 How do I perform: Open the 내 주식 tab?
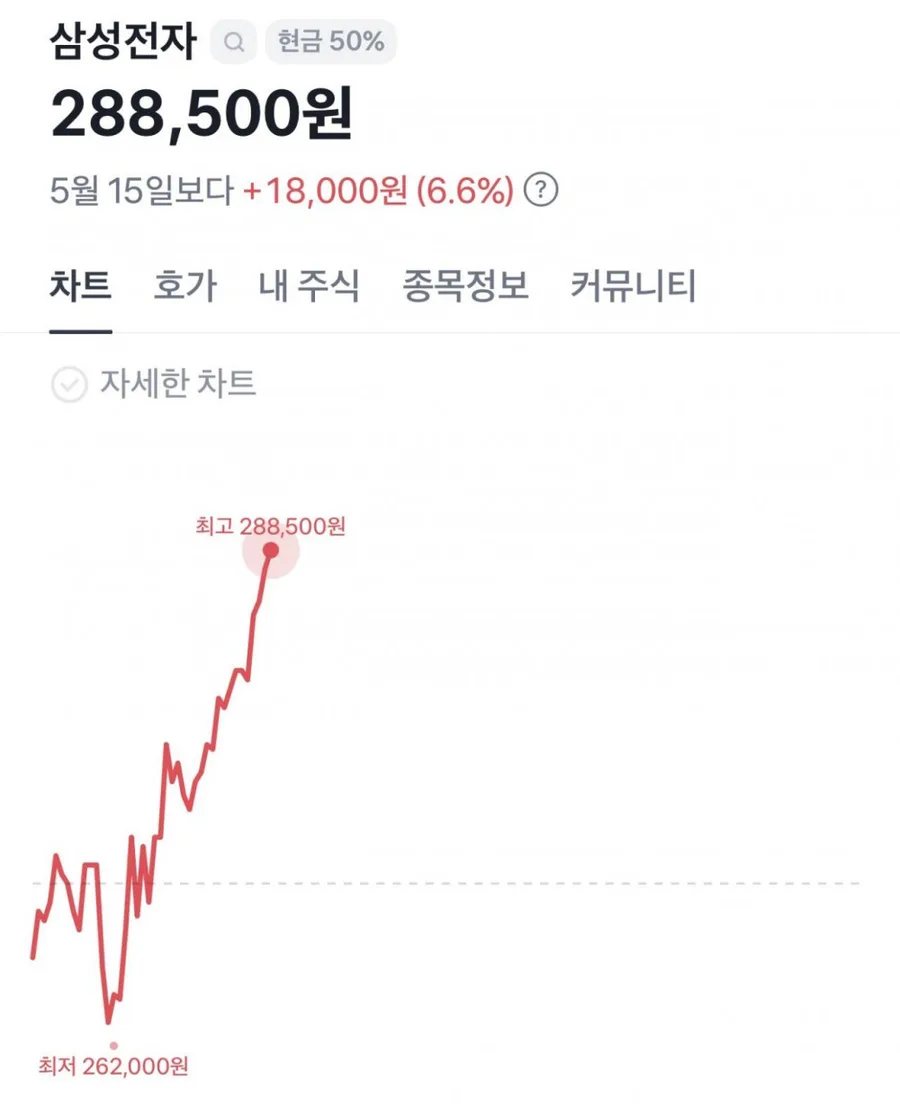pyautogui.click(x=309, y=286)
